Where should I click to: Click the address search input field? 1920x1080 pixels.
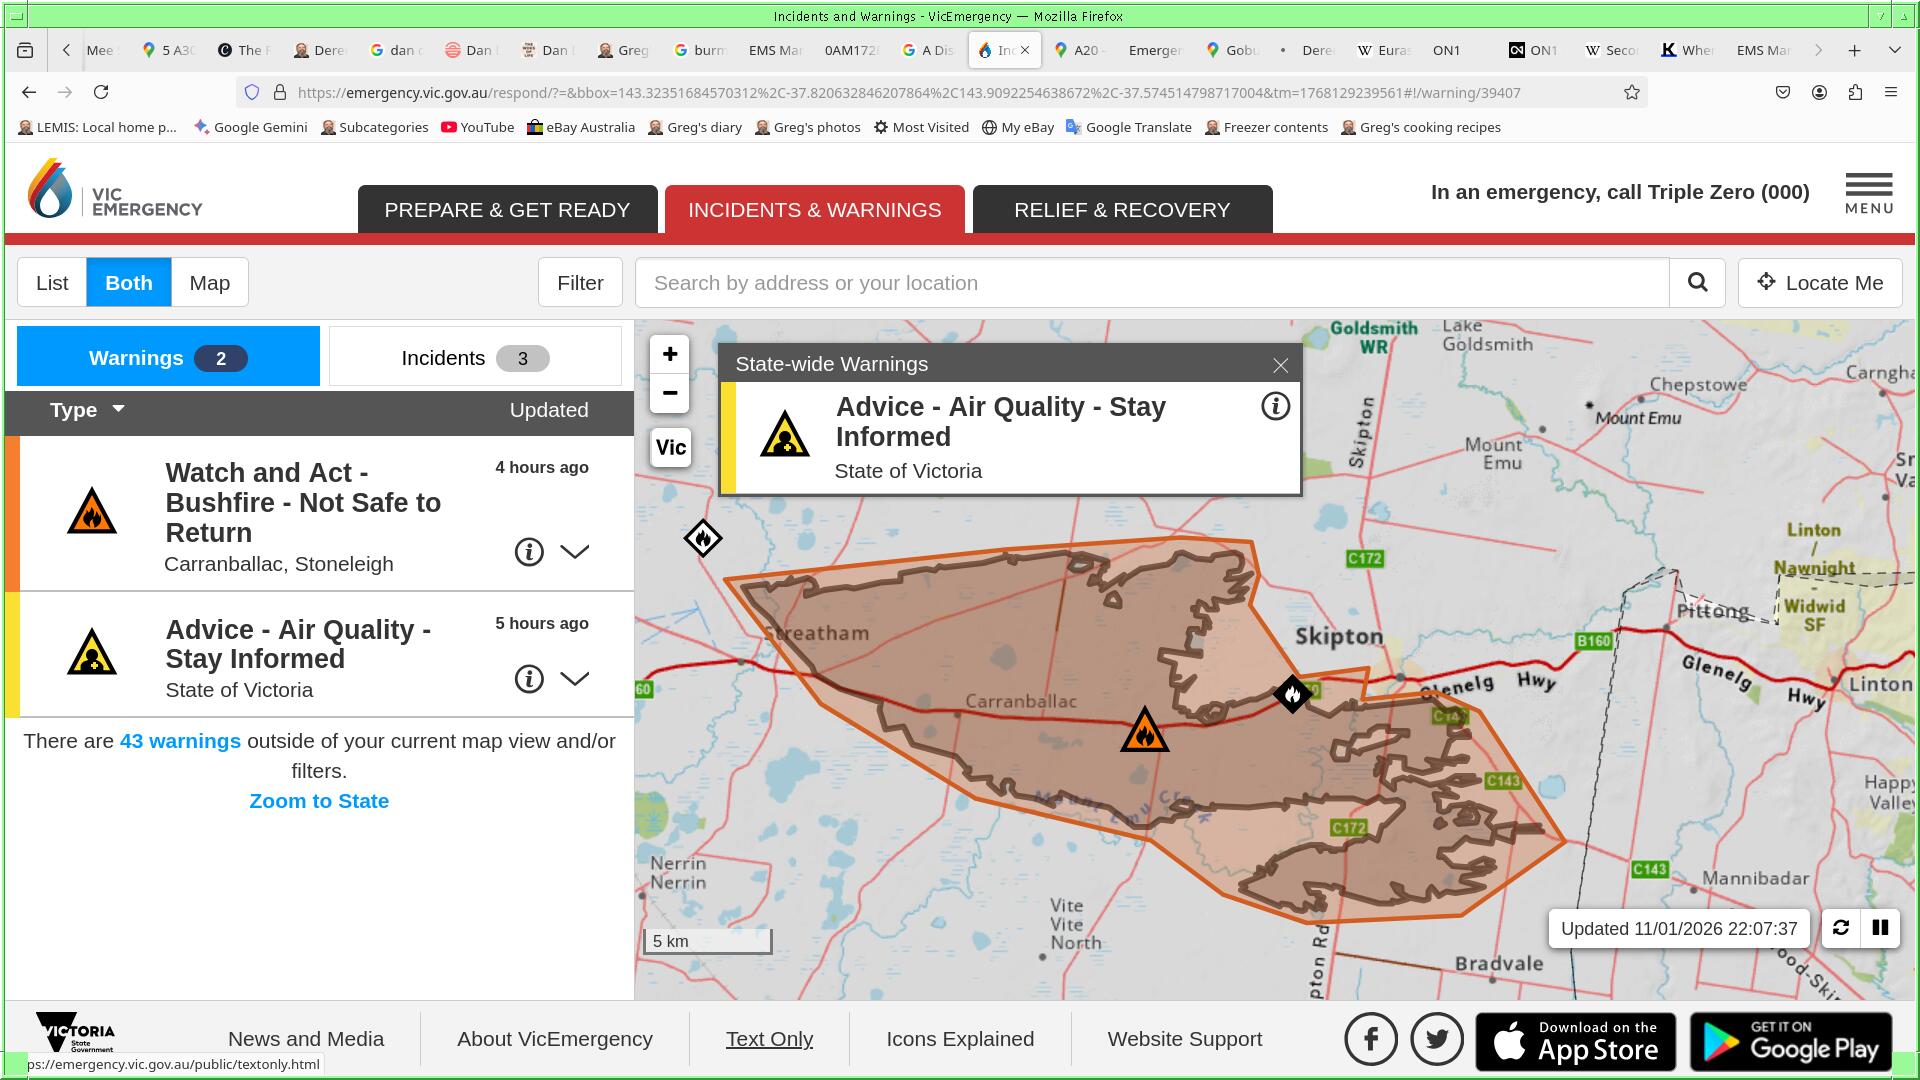point(1150,283)
